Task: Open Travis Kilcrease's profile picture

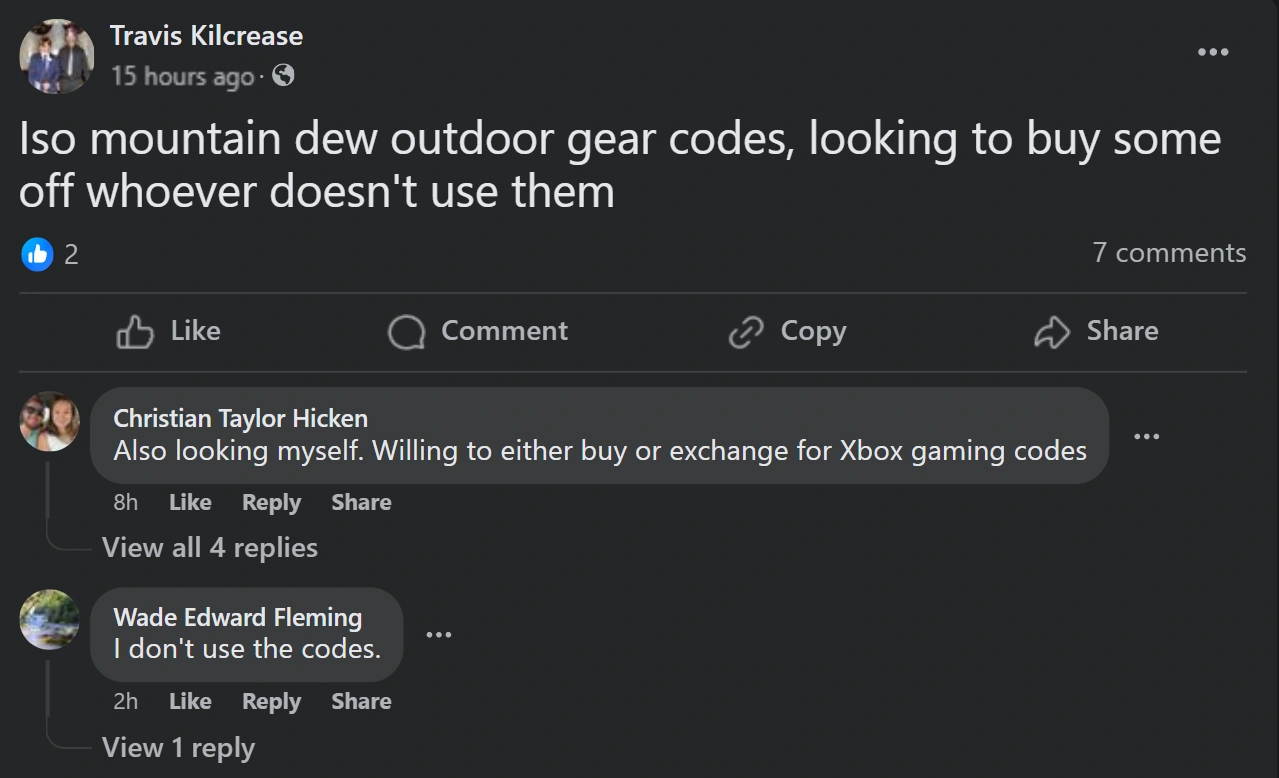Action: click(56, 56)
